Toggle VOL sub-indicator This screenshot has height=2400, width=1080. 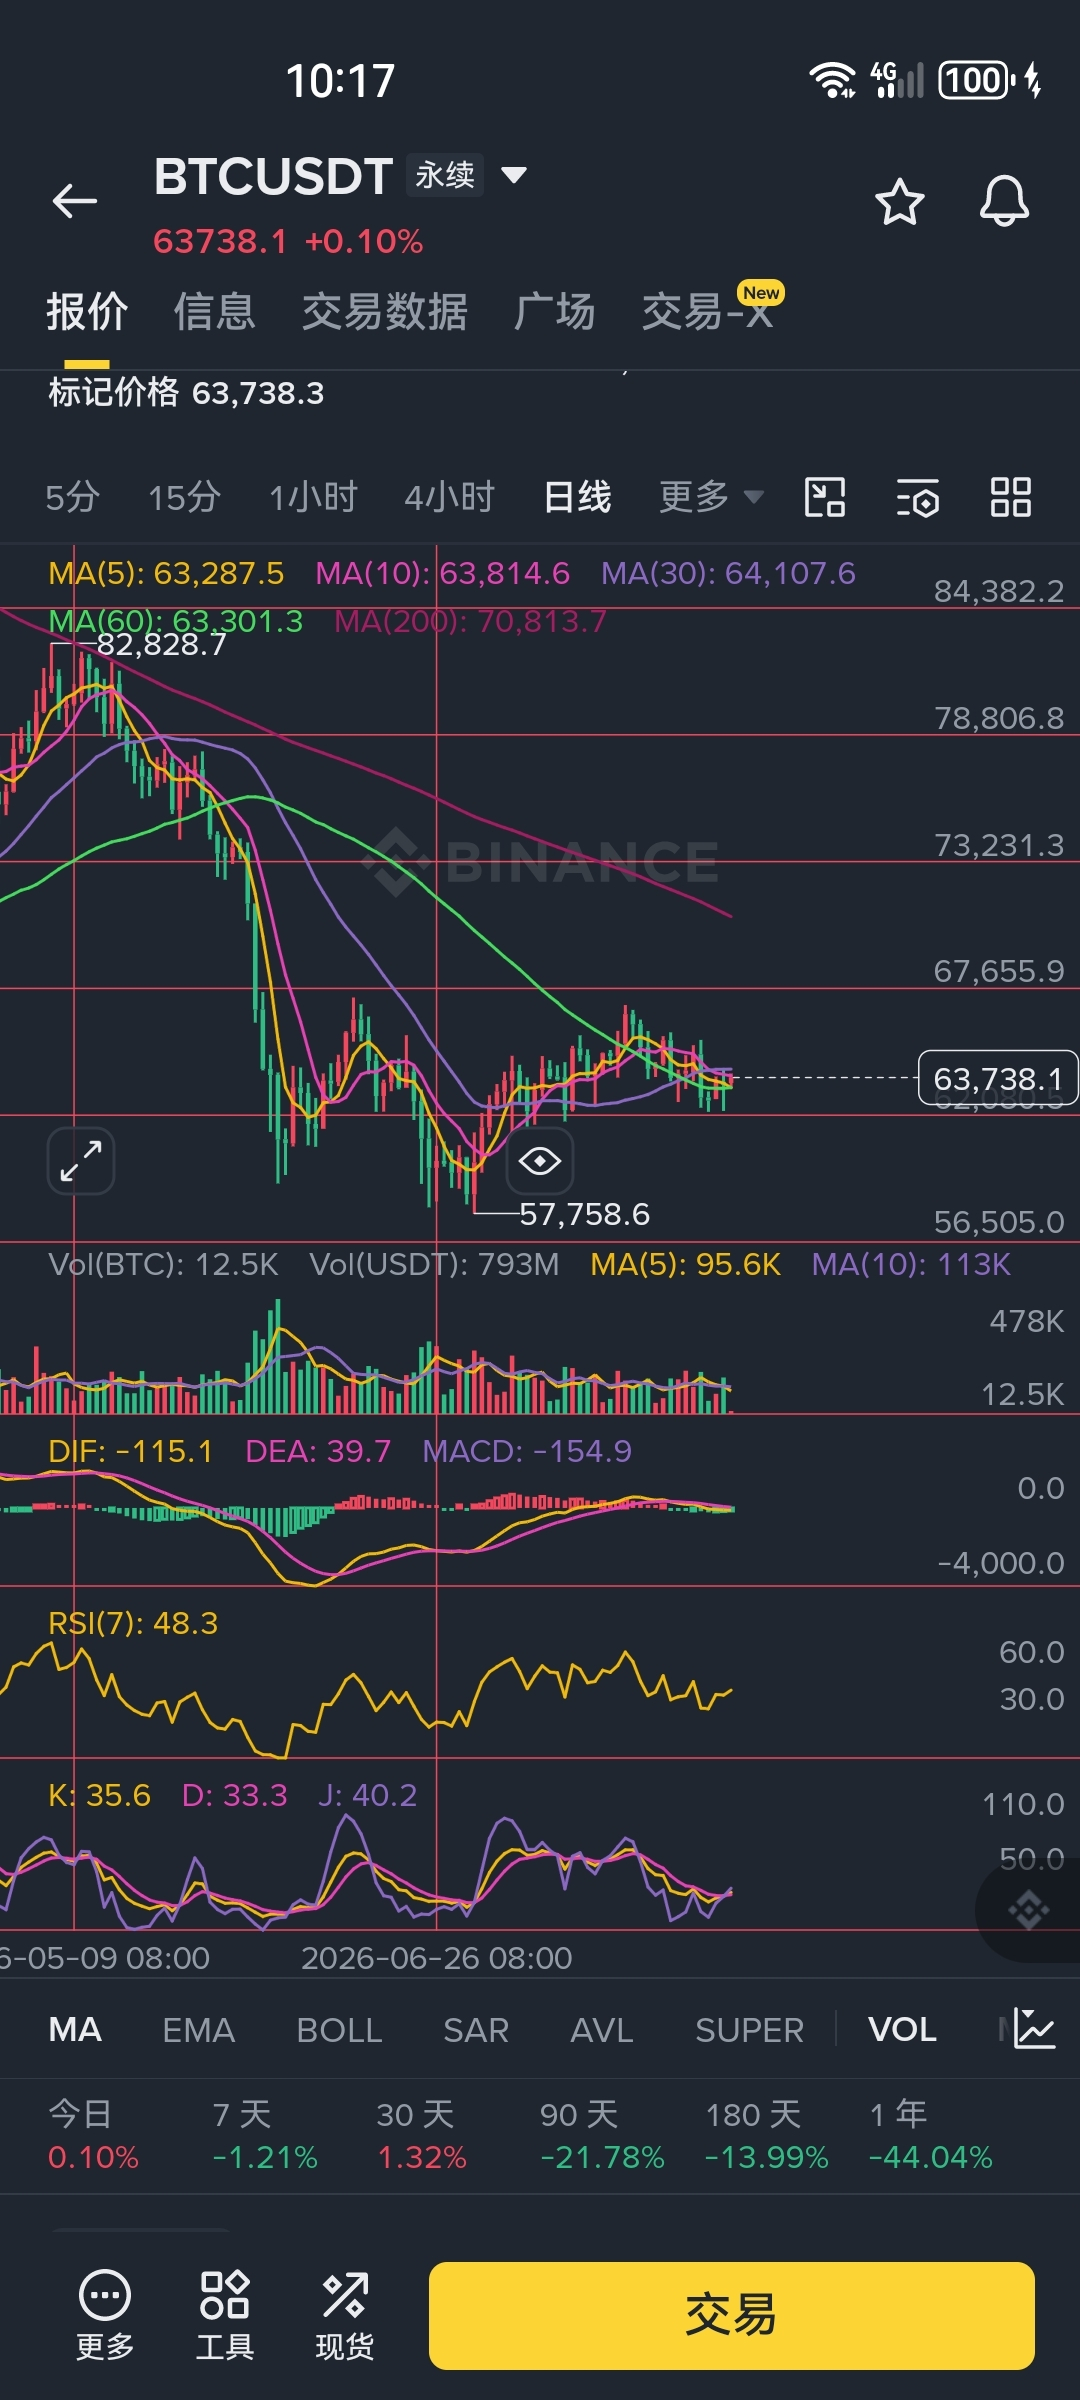pos(902,2030)
